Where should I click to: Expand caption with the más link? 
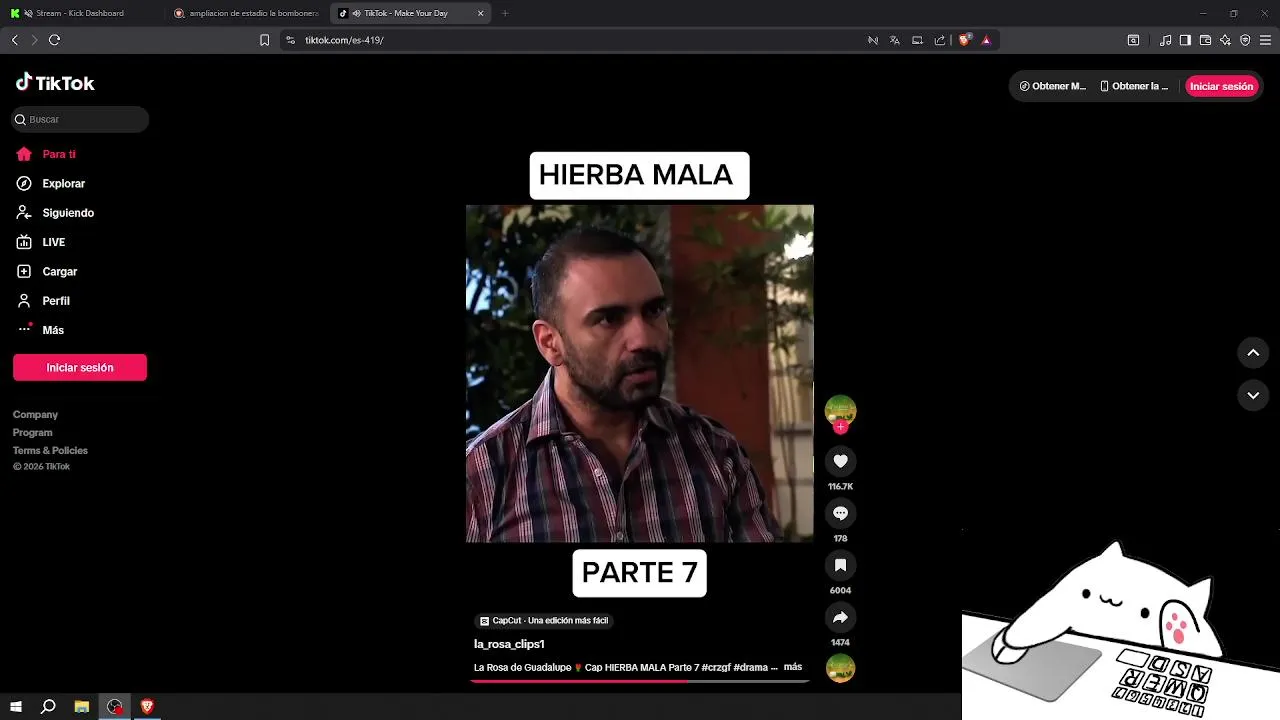click(792, 667)
